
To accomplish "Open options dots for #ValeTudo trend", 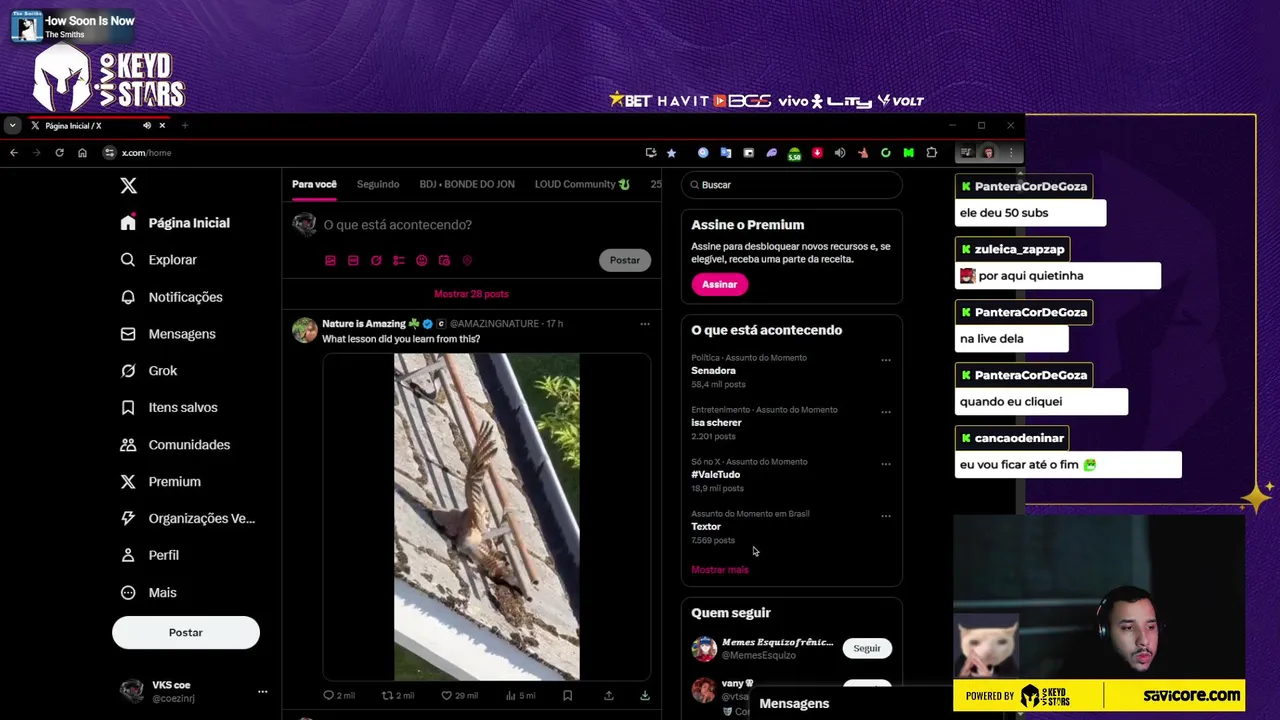I will coord(886,464).
